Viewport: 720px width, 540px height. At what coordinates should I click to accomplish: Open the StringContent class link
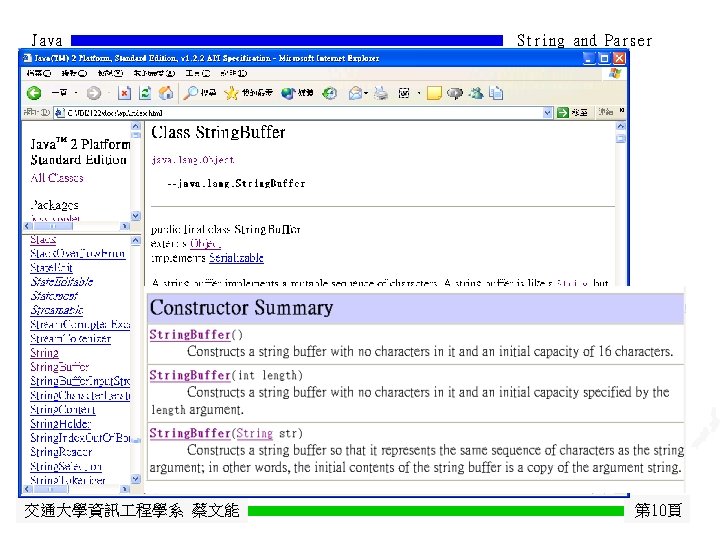pyautogui.click(x=63, y=410)
